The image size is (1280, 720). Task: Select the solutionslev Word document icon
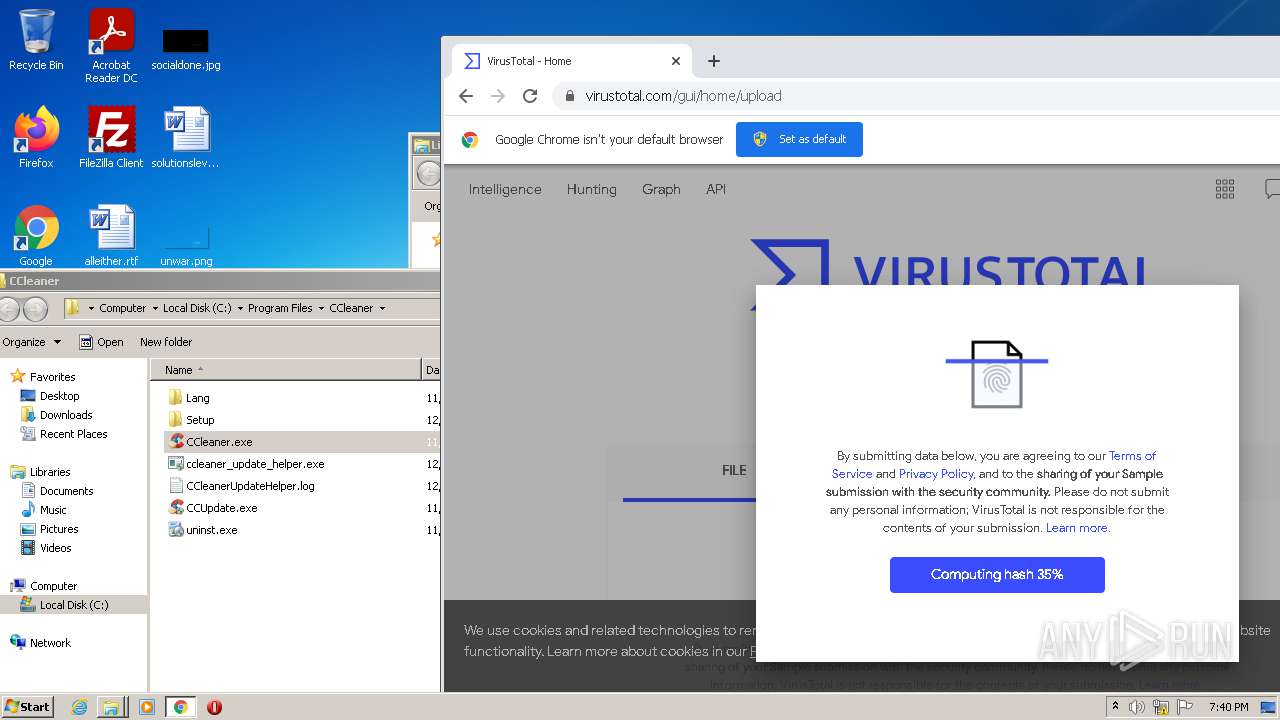click(186, 137)
